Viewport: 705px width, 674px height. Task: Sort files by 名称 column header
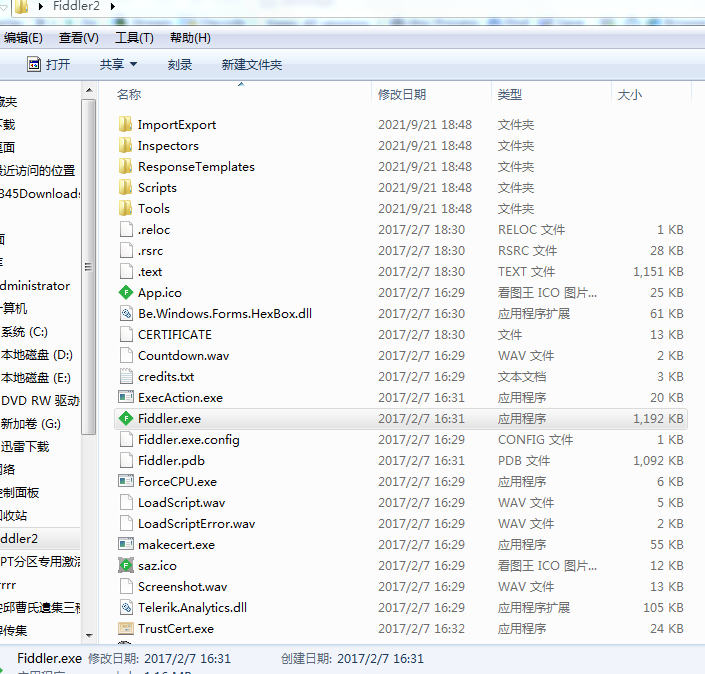129,94
